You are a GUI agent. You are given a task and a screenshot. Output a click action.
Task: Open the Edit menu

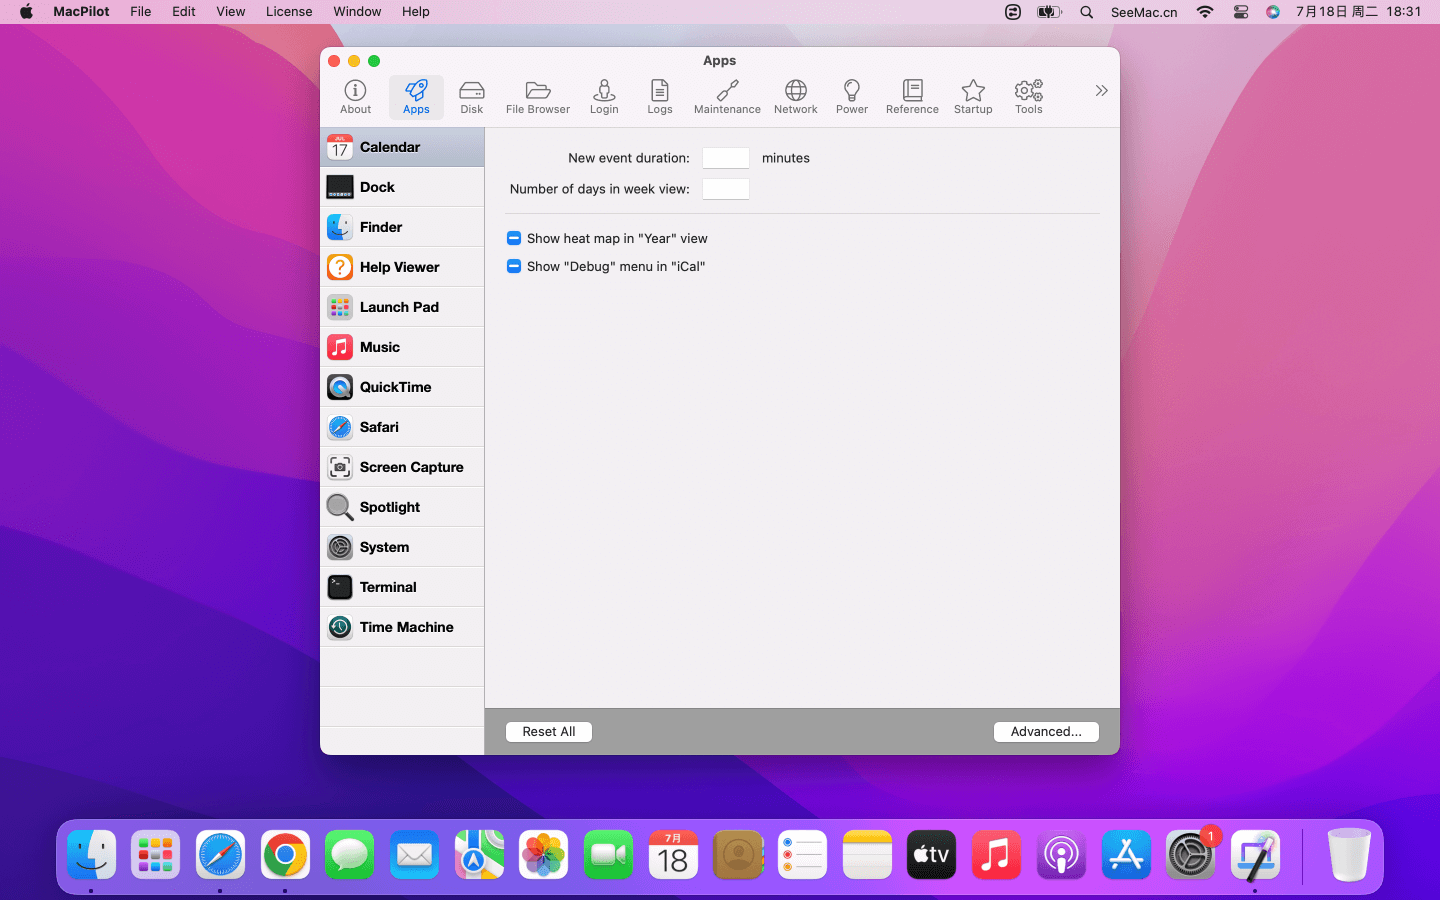point(184,12)
